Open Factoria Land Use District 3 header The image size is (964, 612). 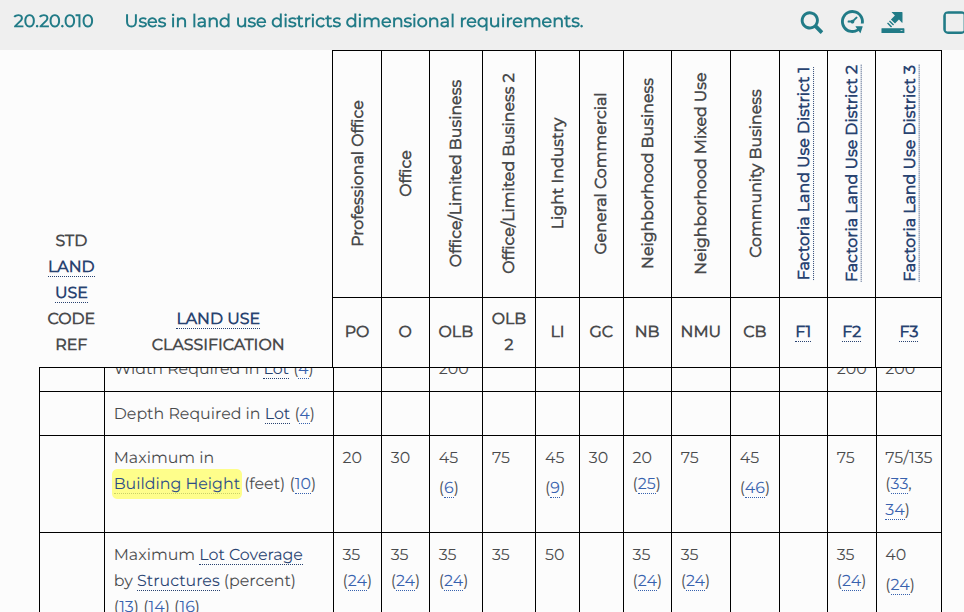click(909, 173)
